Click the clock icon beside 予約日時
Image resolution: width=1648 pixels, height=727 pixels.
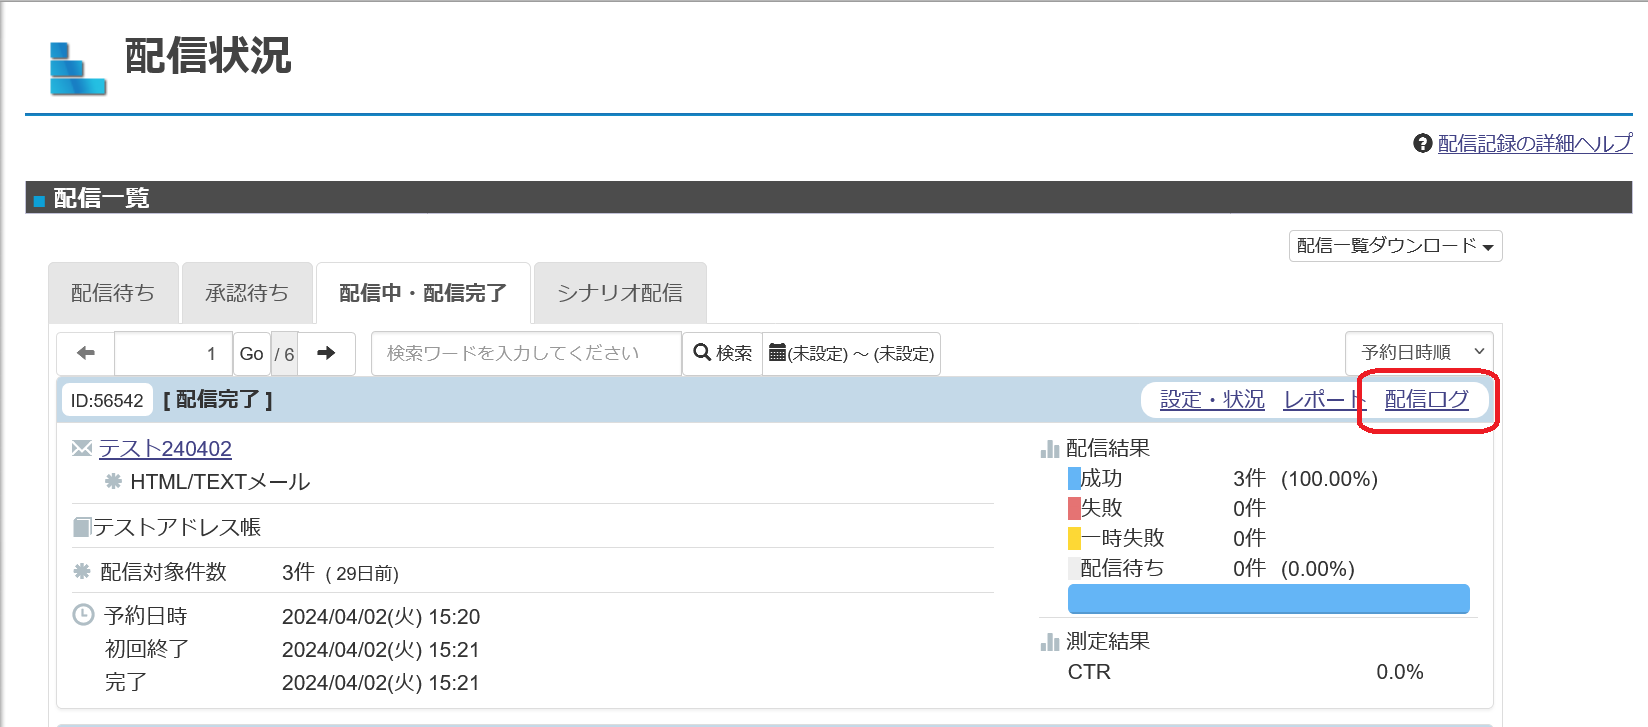[x=83, y=615]
